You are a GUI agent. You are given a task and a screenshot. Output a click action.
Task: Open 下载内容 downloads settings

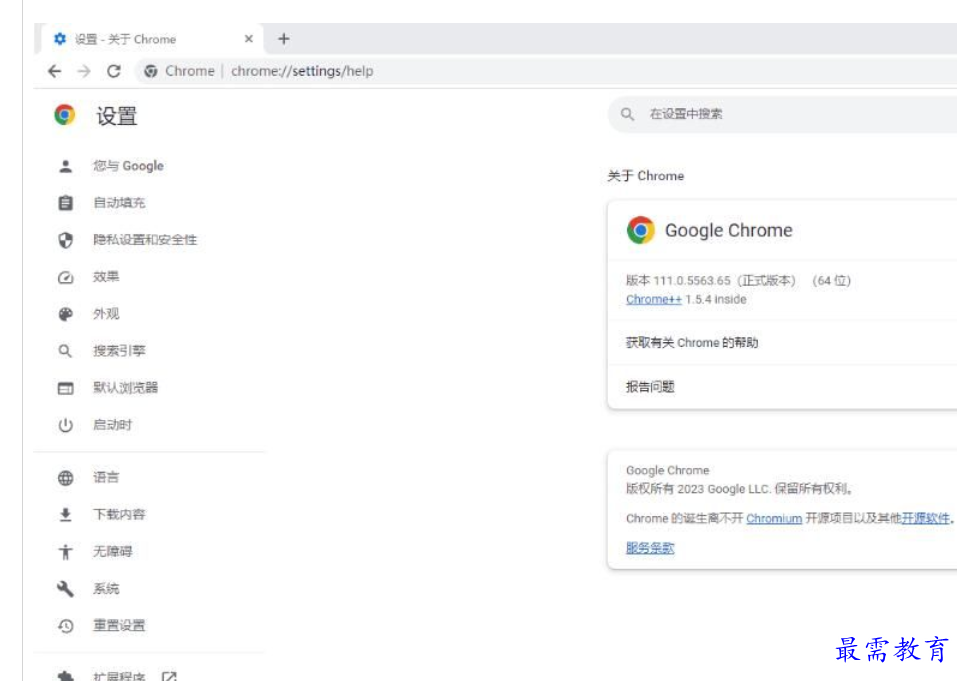point(119,514)
